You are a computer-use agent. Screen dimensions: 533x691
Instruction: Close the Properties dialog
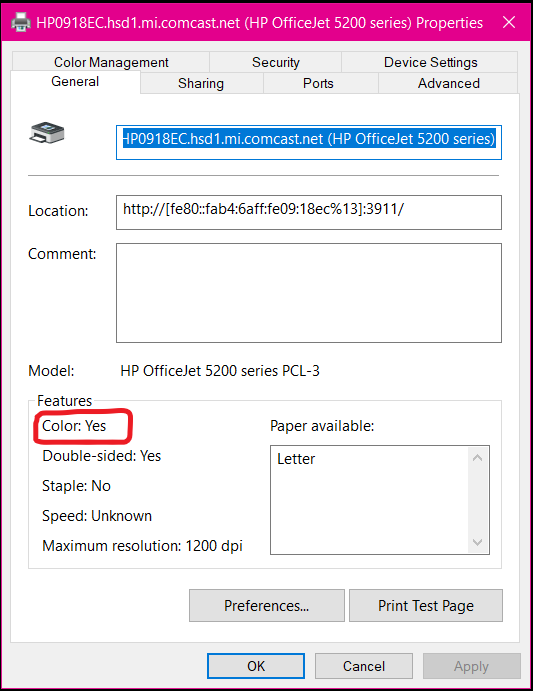pos(509,22)
